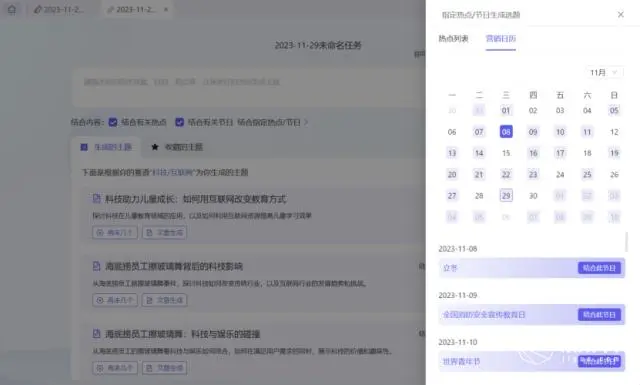Pick date 05 in the first week row
The image size is (640, 385).
[614, 110]
